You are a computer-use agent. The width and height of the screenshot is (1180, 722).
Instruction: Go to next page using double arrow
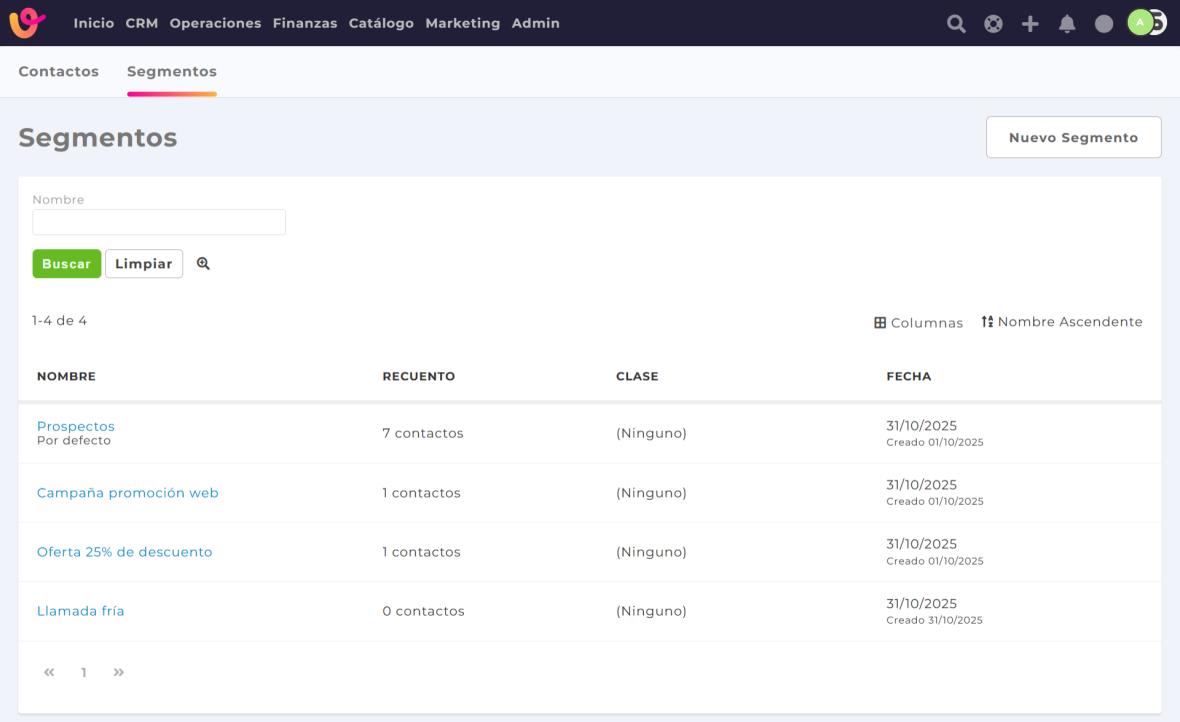[119, 673]
